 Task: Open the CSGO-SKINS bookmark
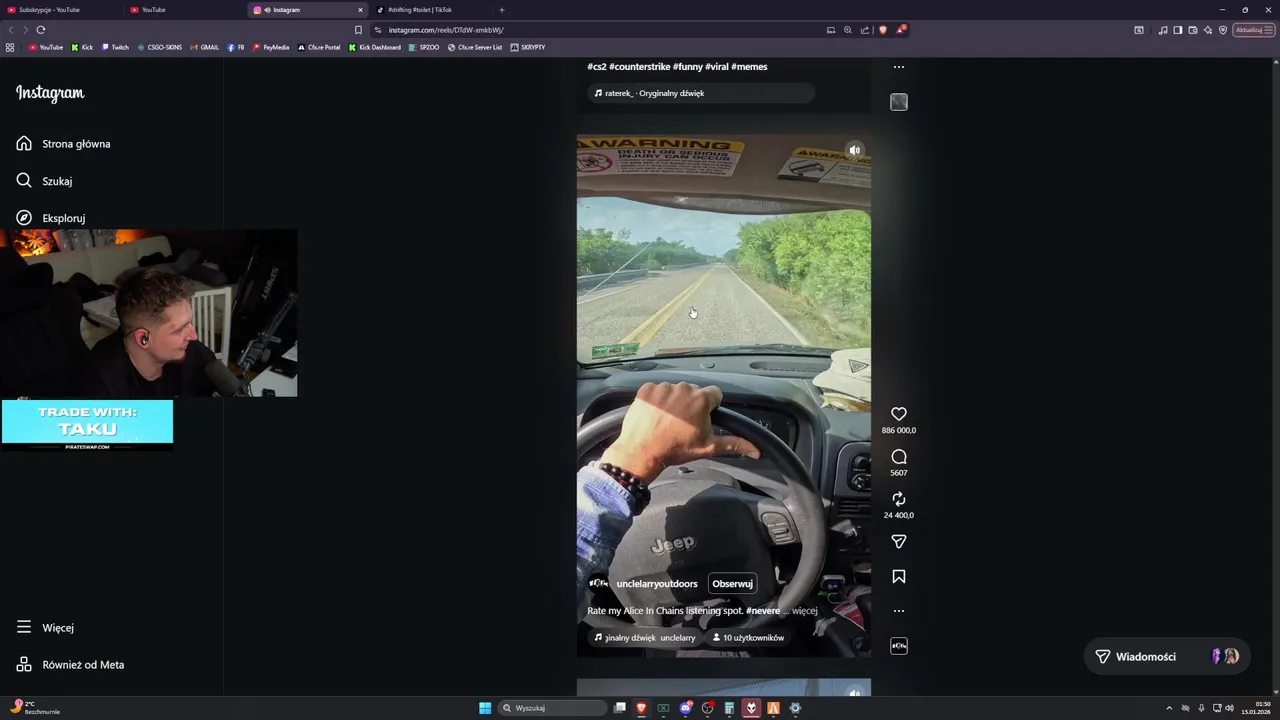(x=160, y=47)
